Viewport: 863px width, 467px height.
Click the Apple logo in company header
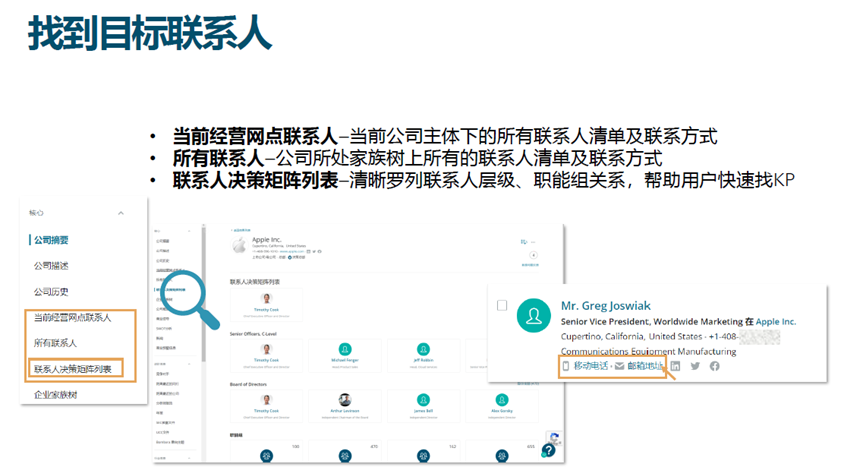coord(239,243)
